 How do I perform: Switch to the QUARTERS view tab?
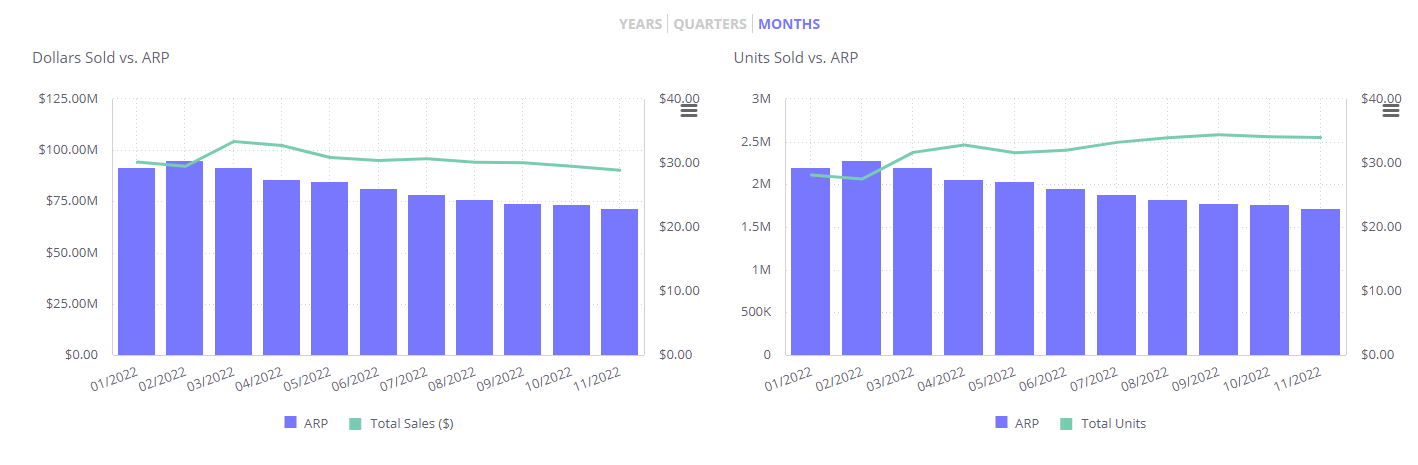[710, 24]
